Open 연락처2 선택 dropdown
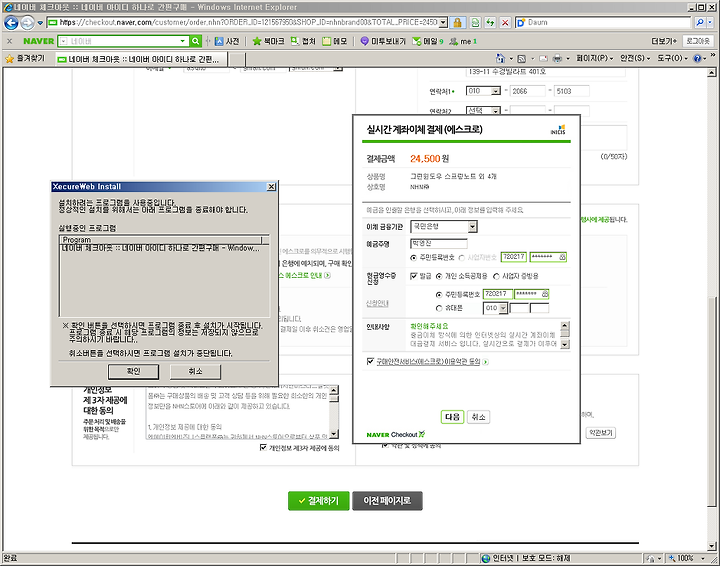Viewport: 720px width, 566px height. tap(483, 111)
